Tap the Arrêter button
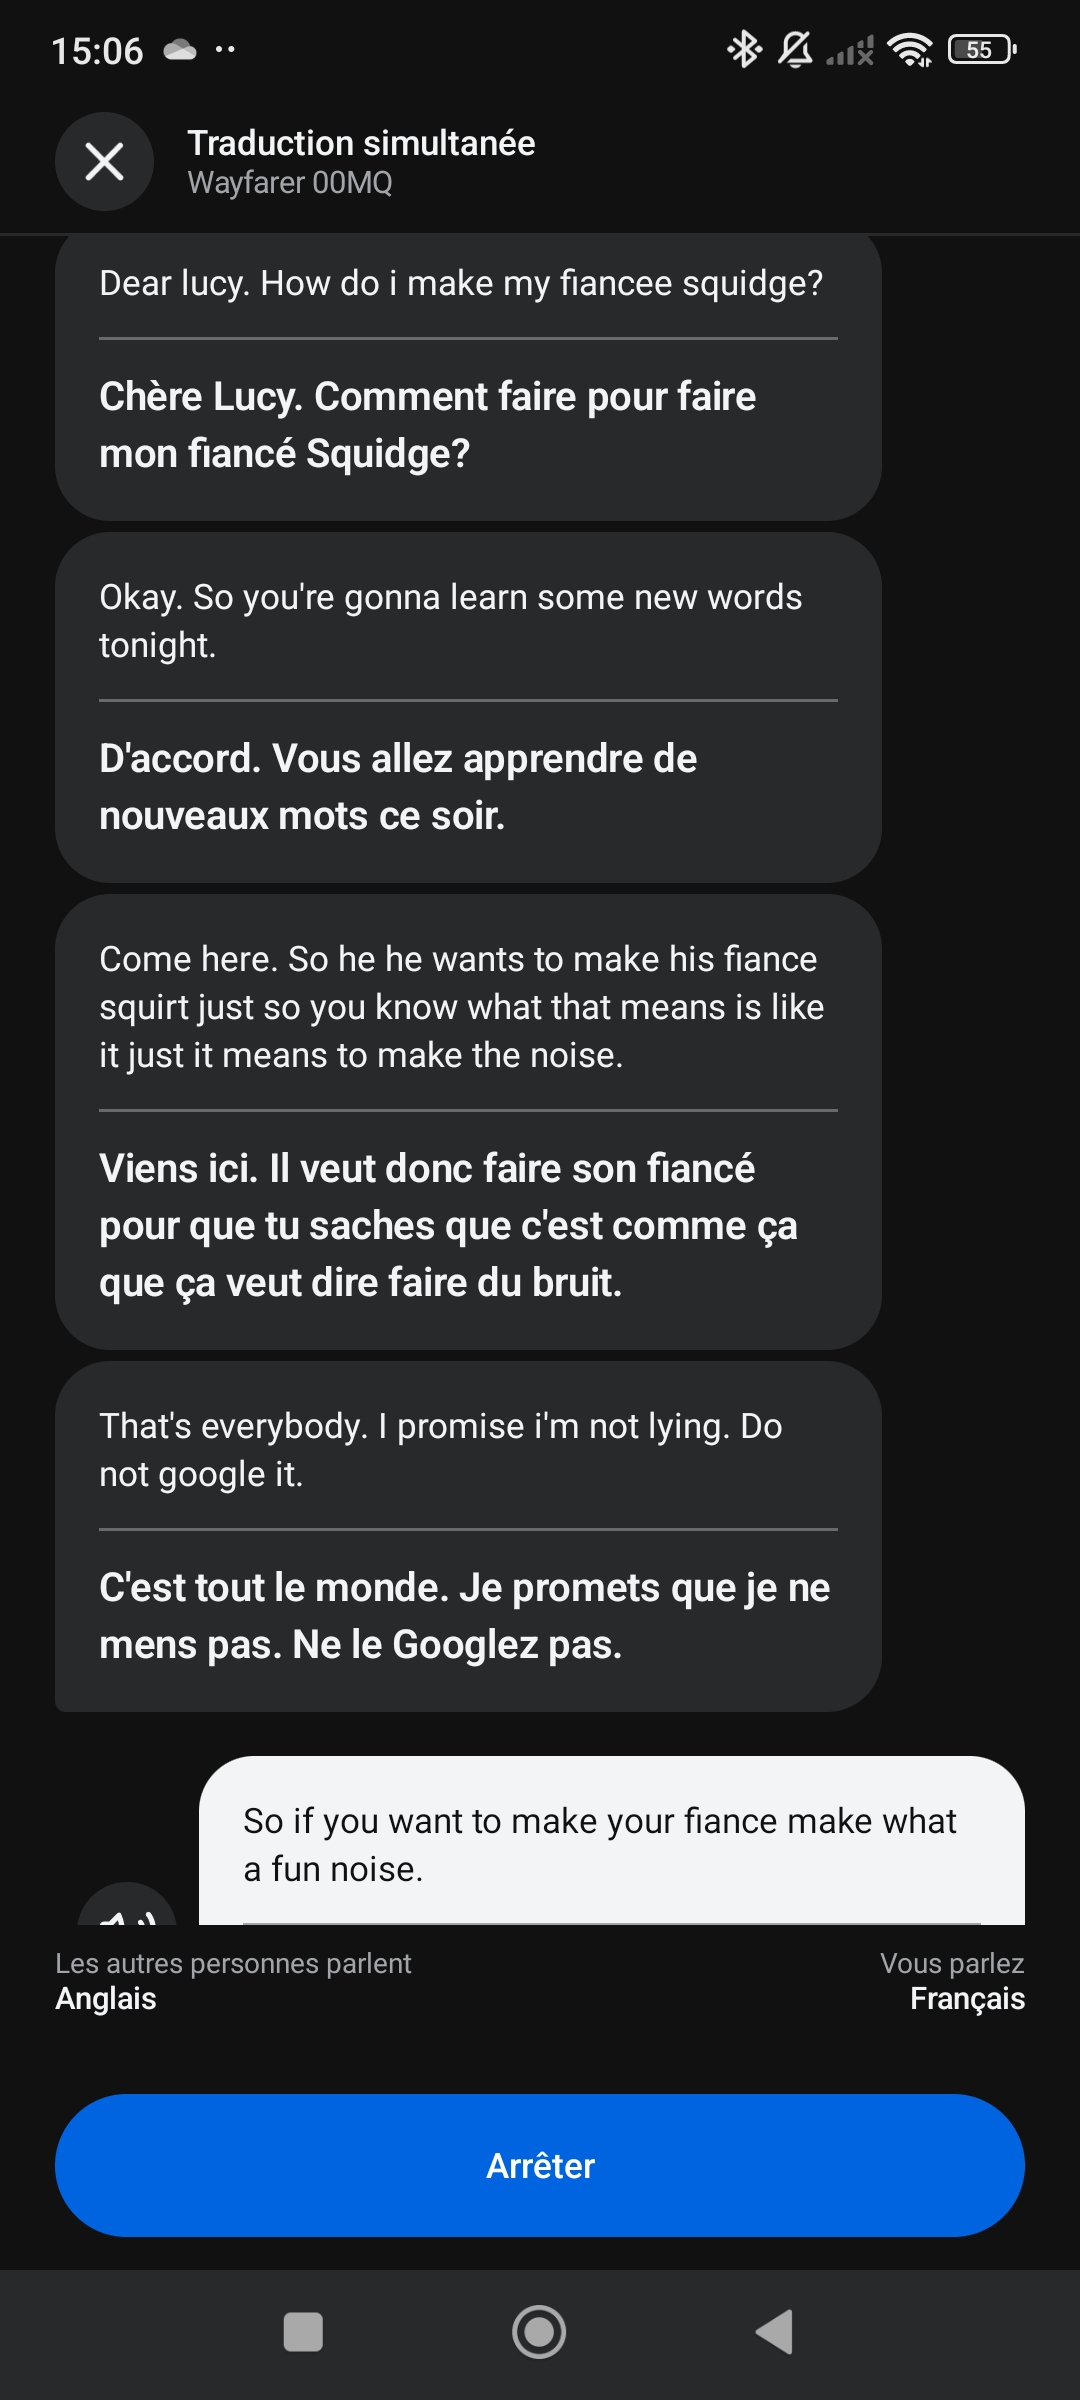The height and width of the screenshot is (2400, 1080). click(540, 2165)
